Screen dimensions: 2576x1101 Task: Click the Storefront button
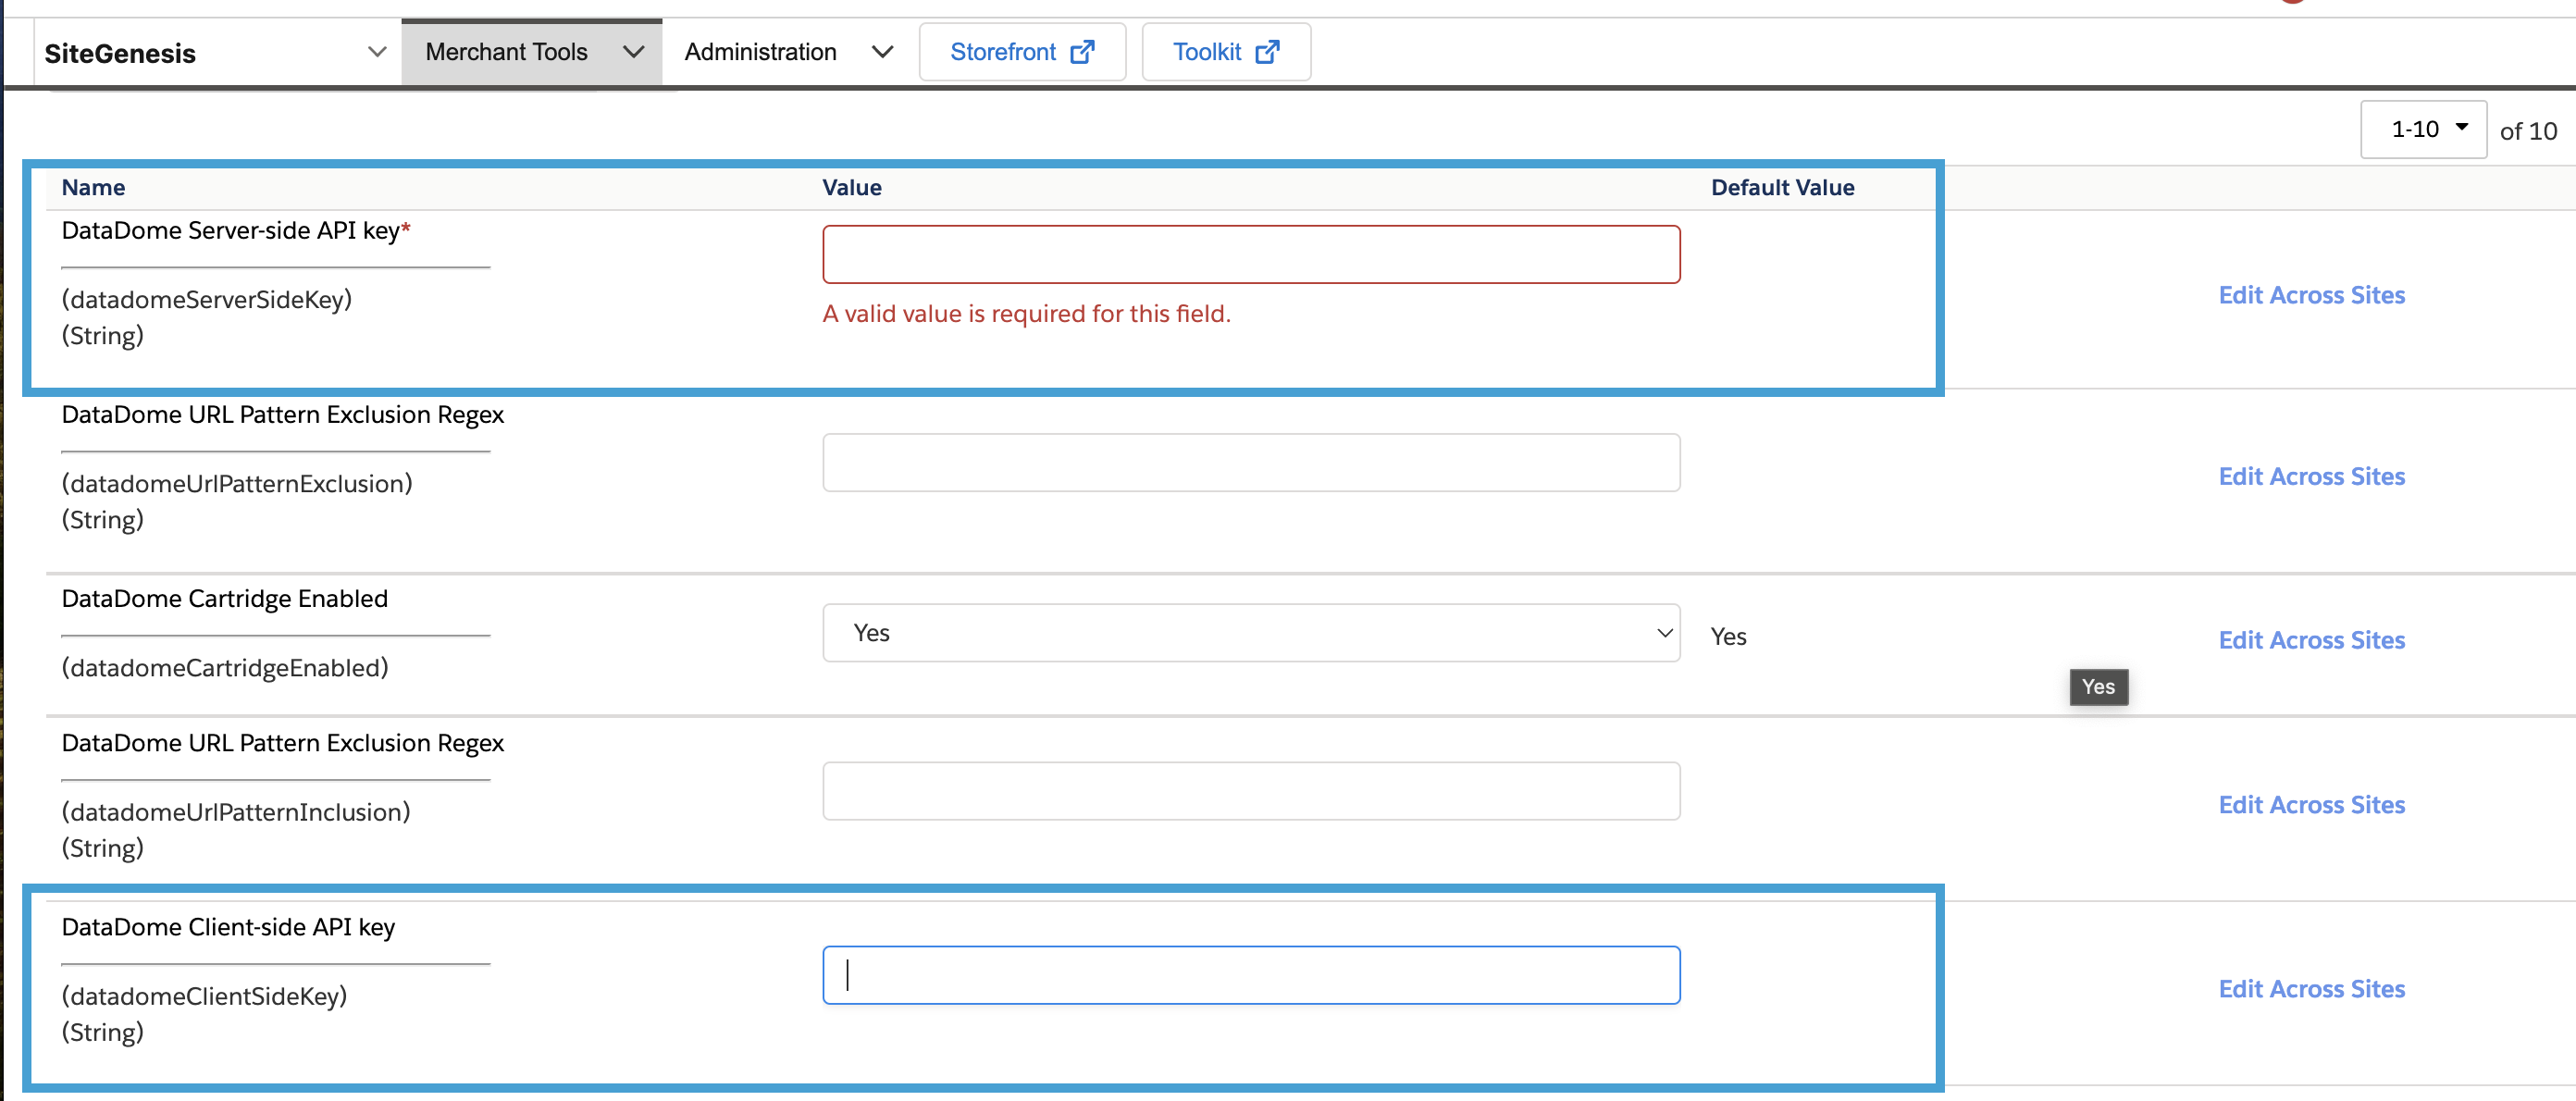1022,52
